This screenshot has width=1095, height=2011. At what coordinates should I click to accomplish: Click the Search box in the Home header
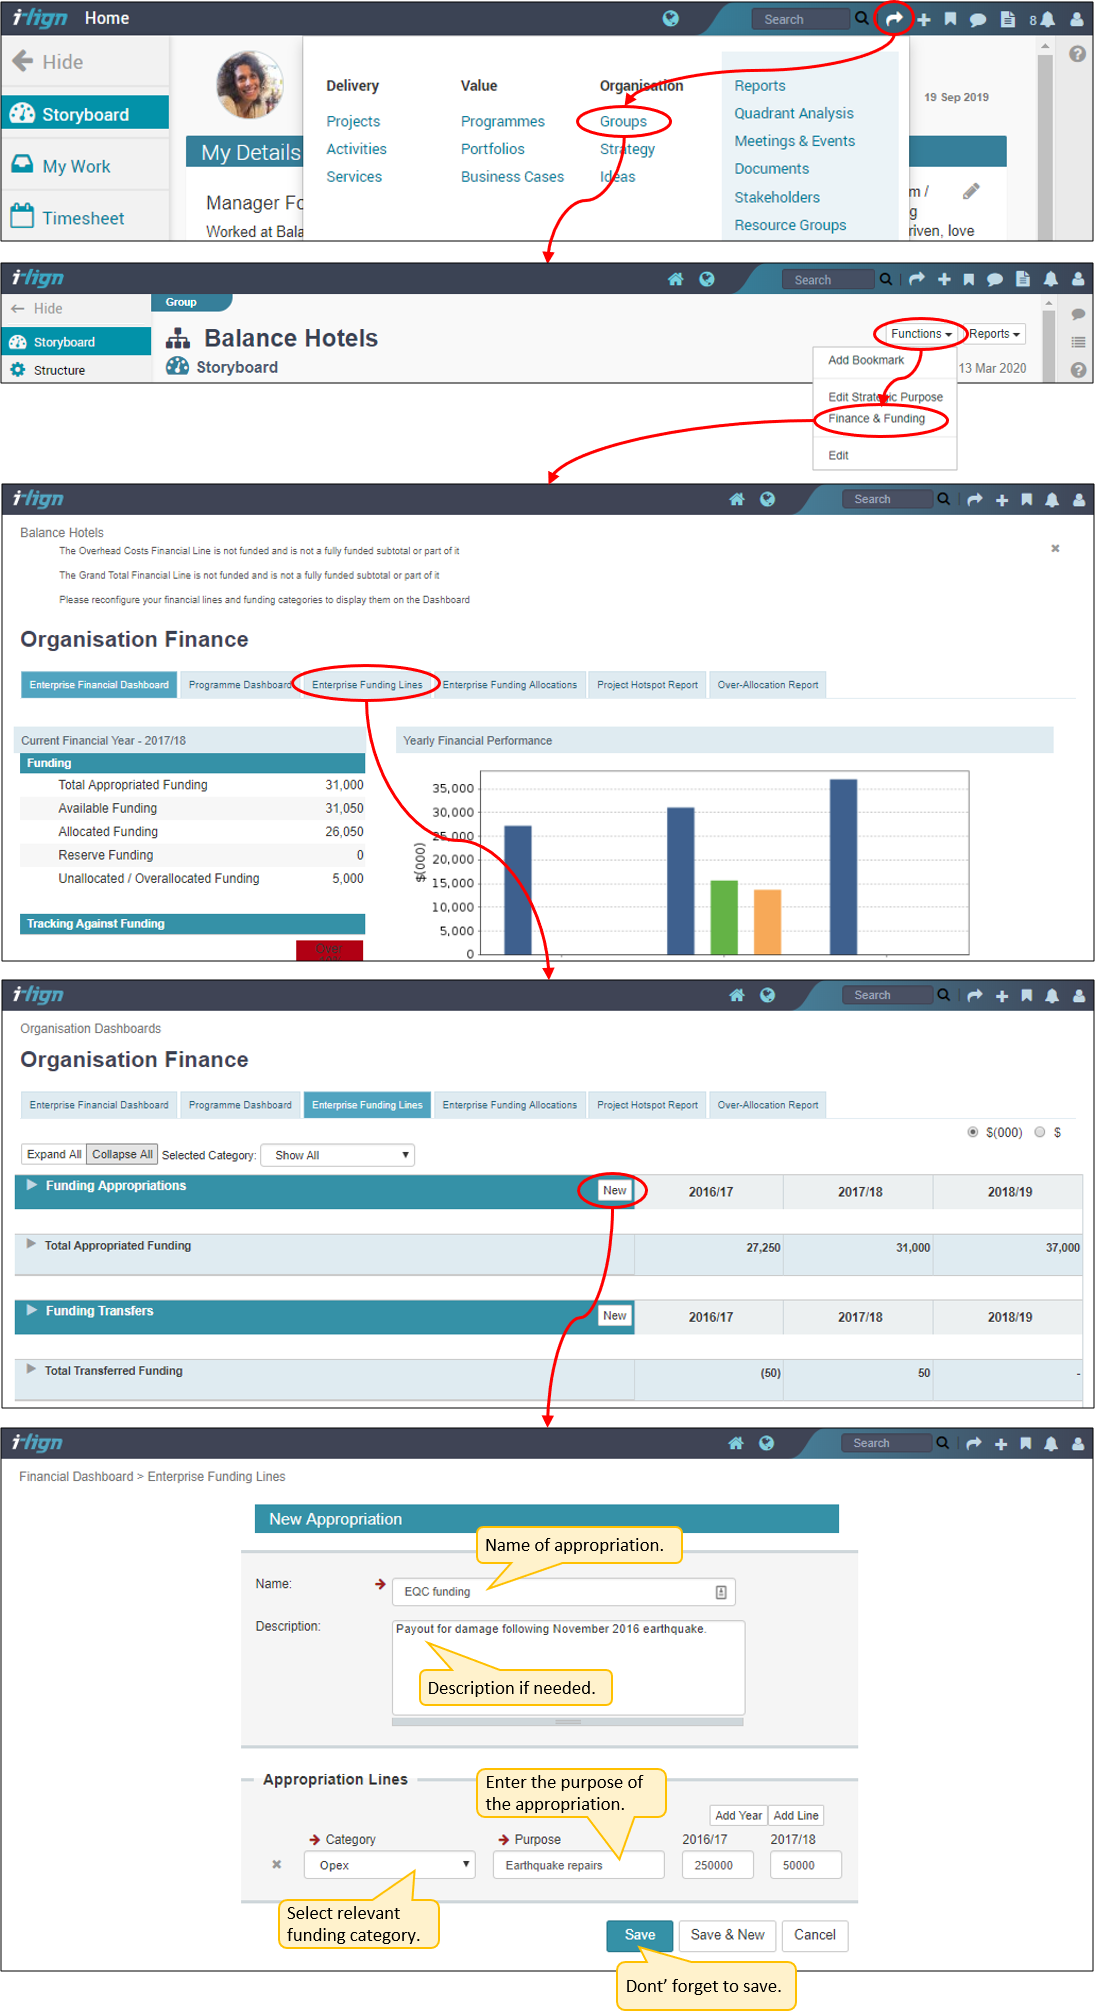click(800, 19)
